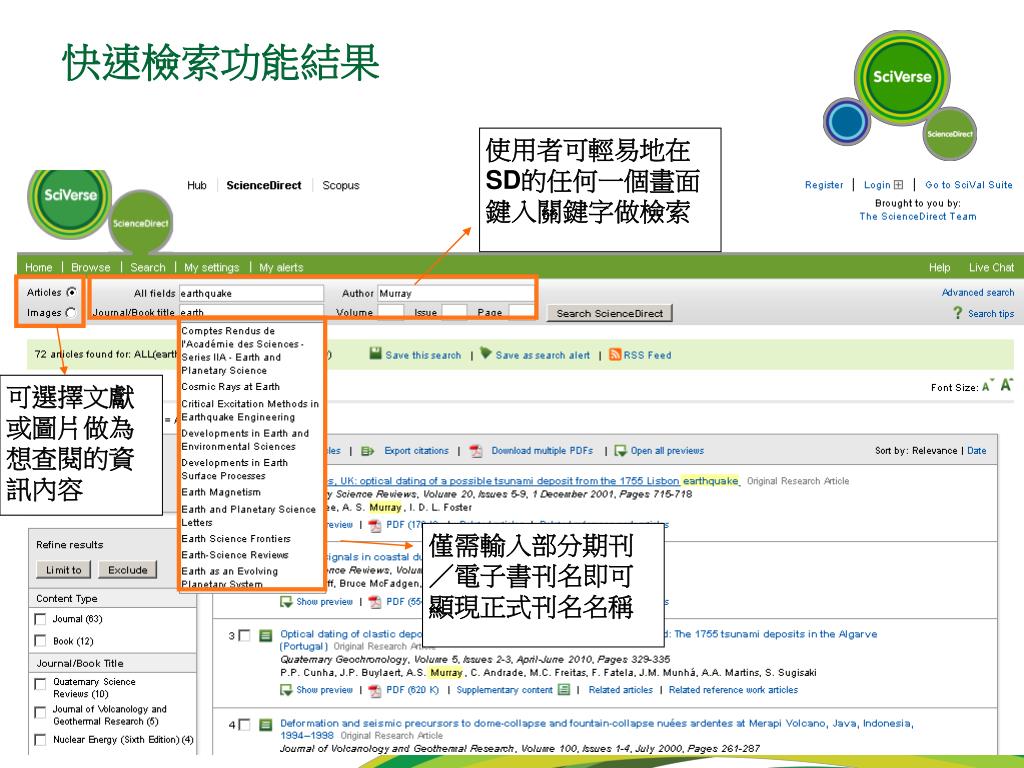Screen dimensions: 1024x768
Task: Click green article icon beside result 4
Action: [265, 724]
